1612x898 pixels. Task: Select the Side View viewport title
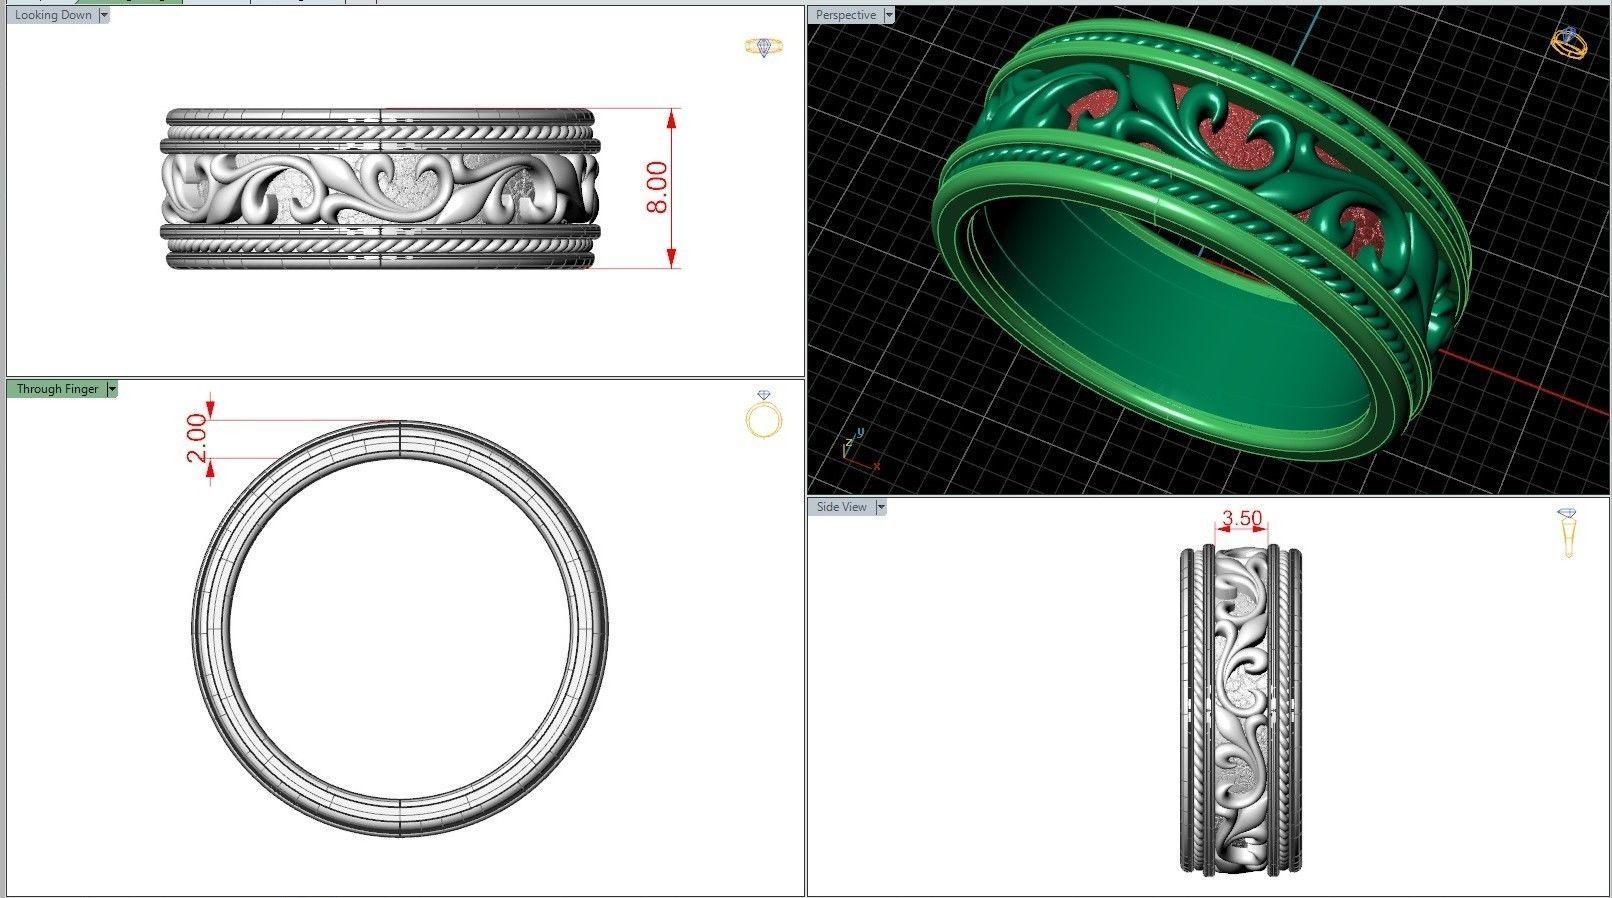click(x=842, y=507)
